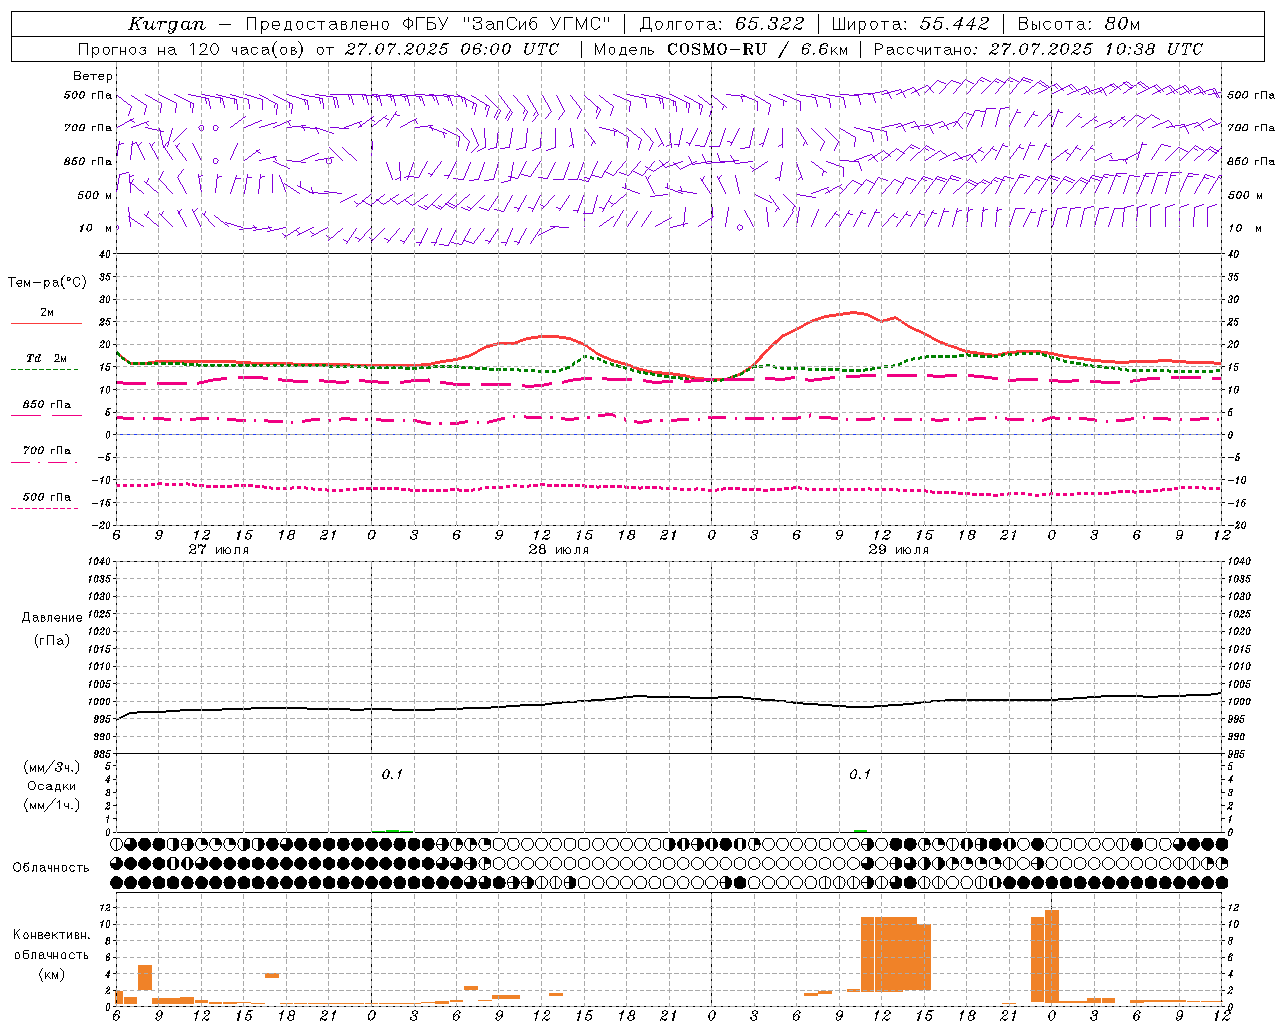The image size is (1280, 1024).
Task: Click the "Высота: 80м" elevation text
Action: [1079, 24]
